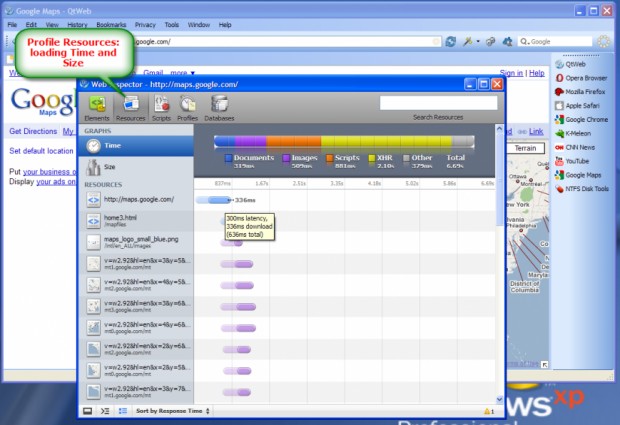The image size is (620, 425).
Task: Select the http://maps.google.com/ resource row
Action: (x=136, y=200)
